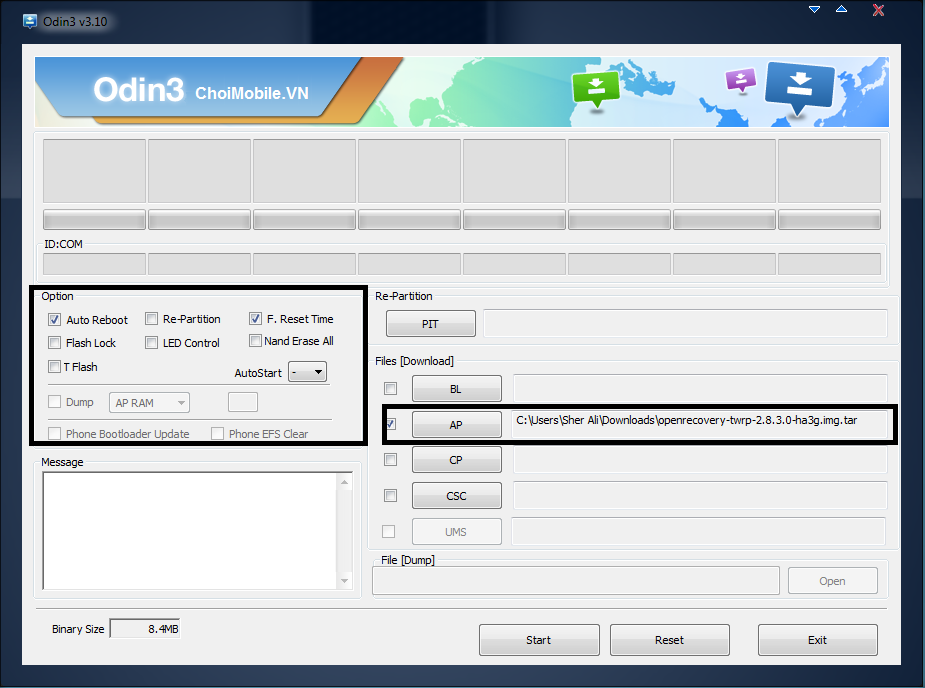The width and height of the screenshot is (925, 688).
Task: Click the Exit button
Action: (818, 640)
